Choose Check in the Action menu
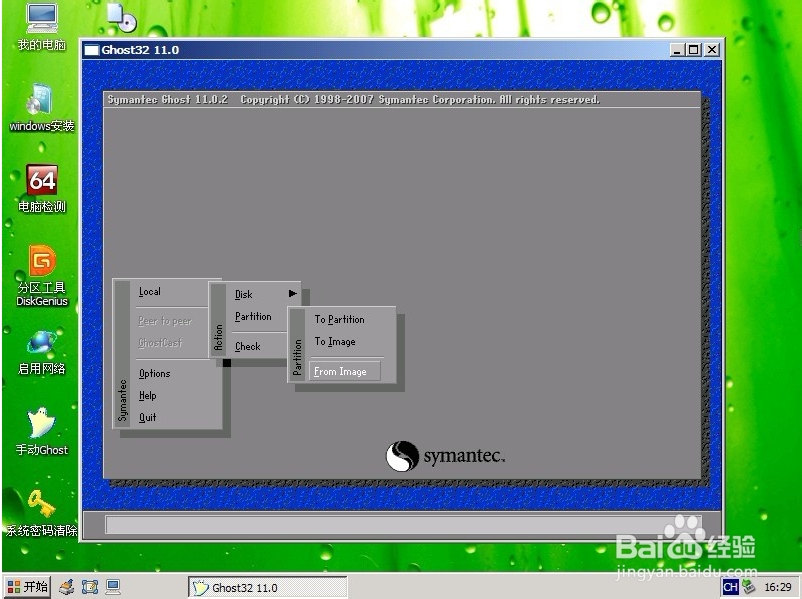 pos(248,346)
